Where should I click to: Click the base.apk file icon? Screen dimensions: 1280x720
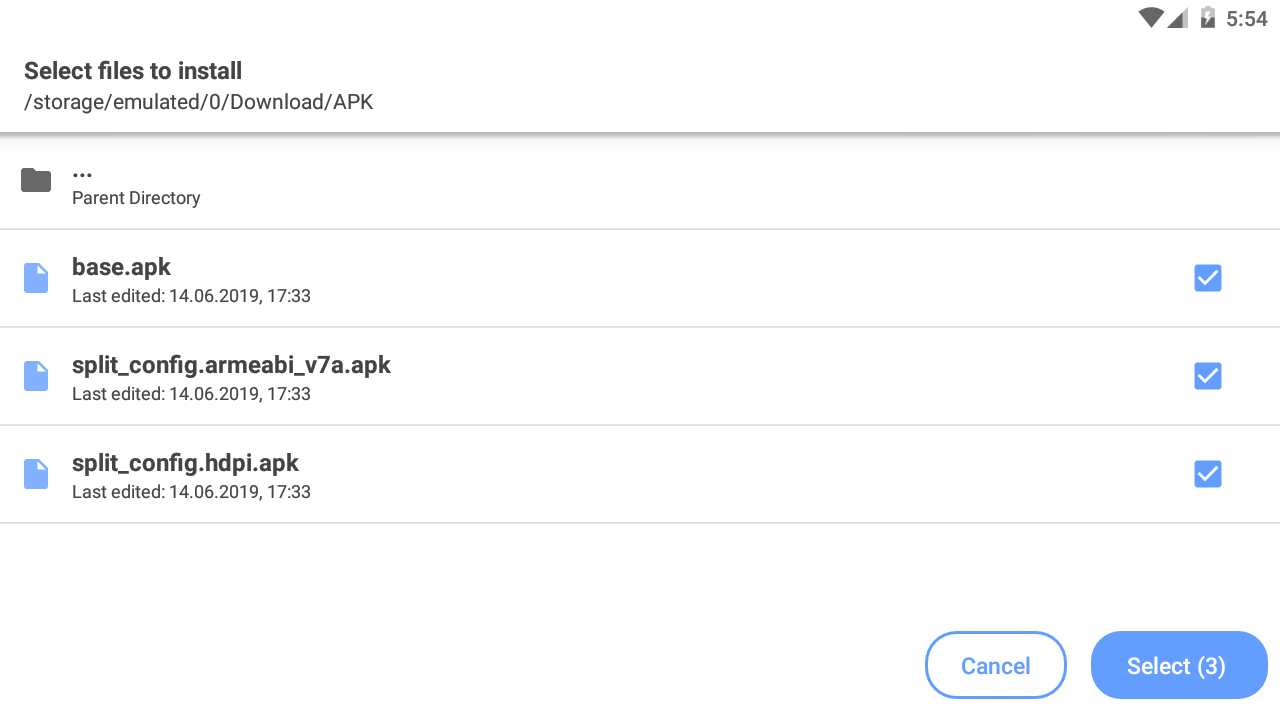[x=36, y=278]
